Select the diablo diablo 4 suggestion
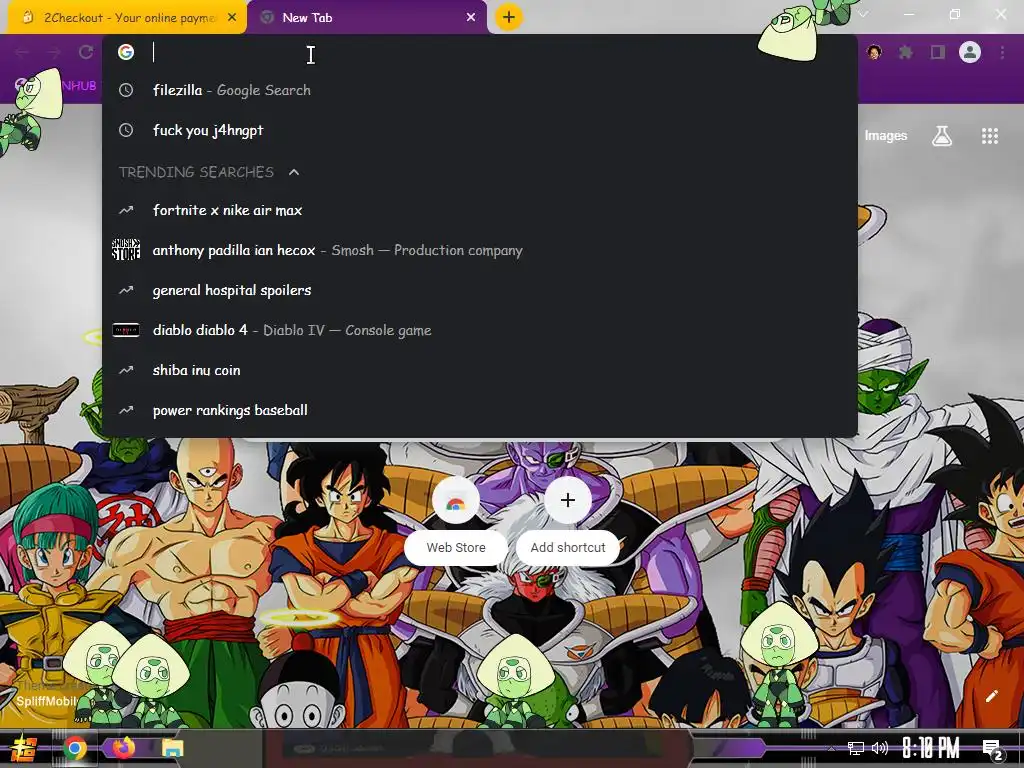1024x768 pixels. point(480,330)
